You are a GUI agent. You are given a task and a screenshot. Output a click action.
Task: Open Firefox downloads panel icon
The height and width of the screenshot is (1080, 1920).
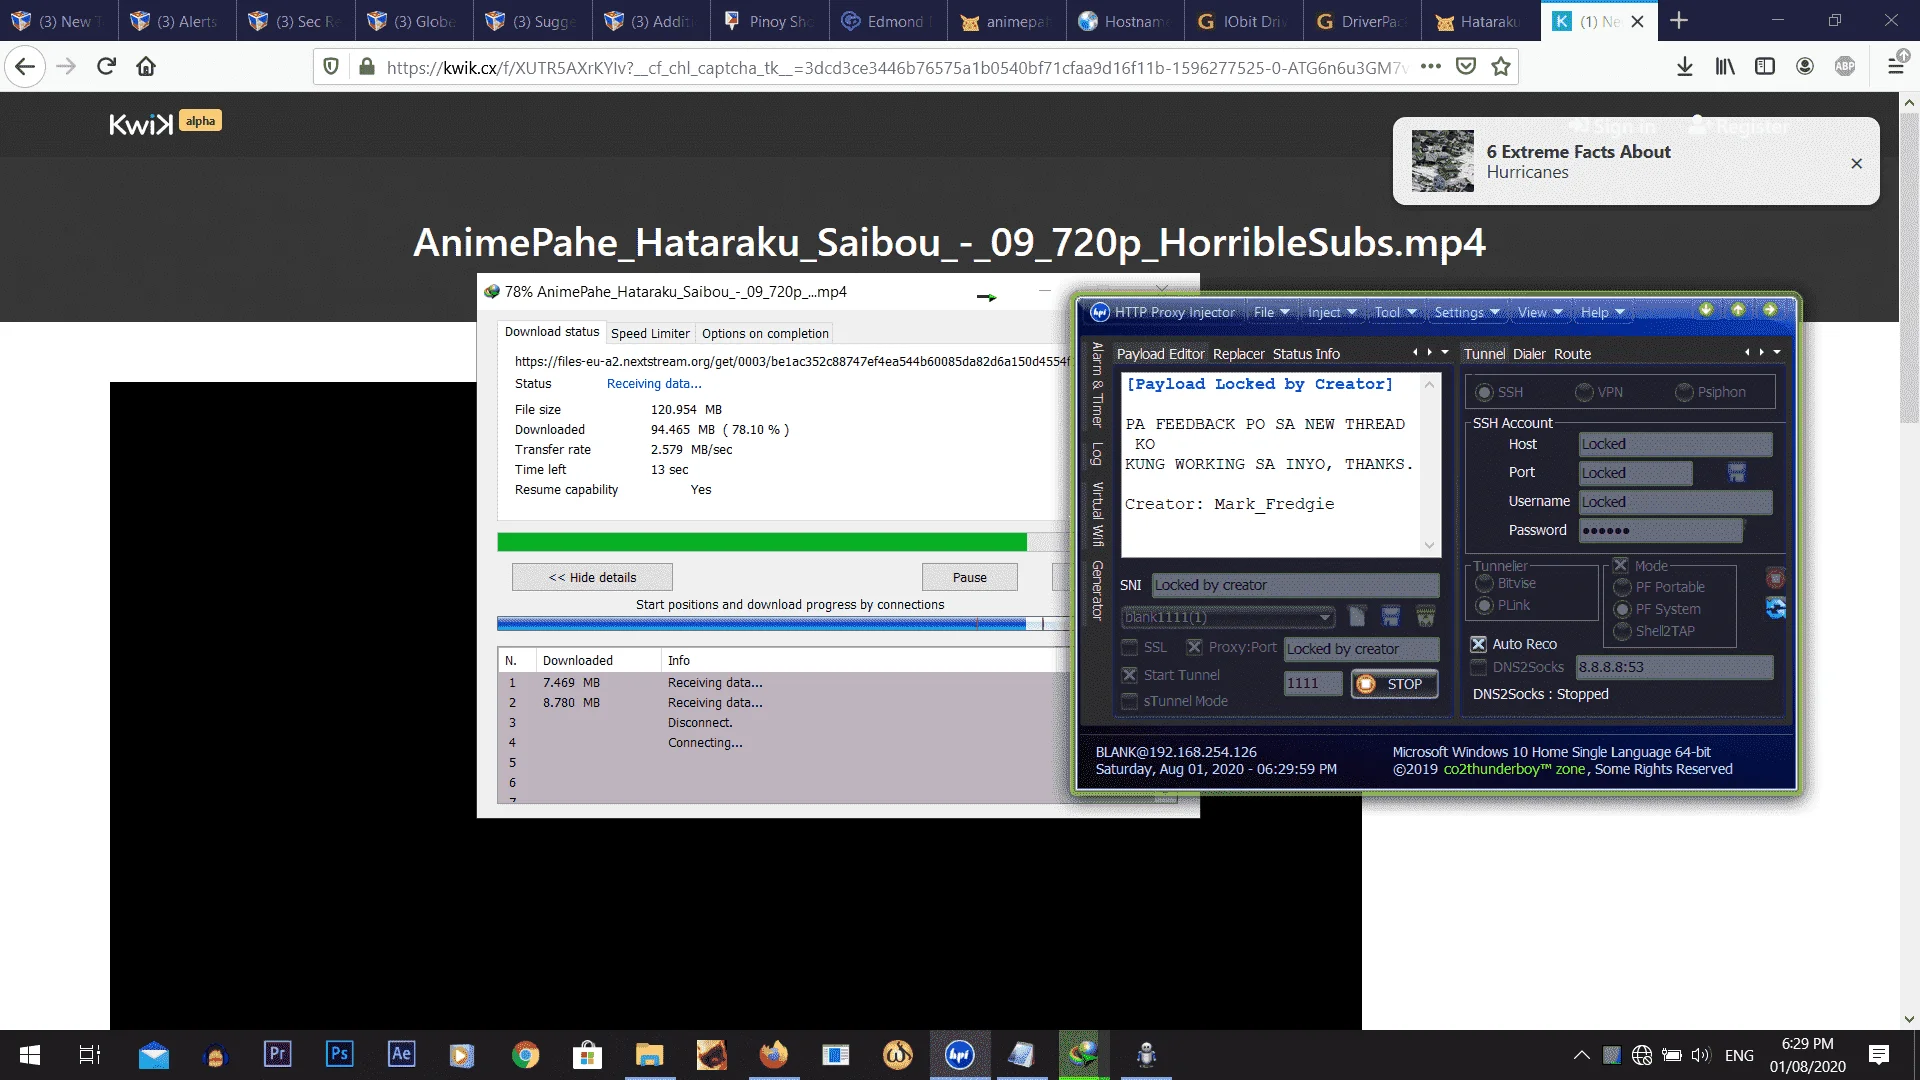point(1685,66)
